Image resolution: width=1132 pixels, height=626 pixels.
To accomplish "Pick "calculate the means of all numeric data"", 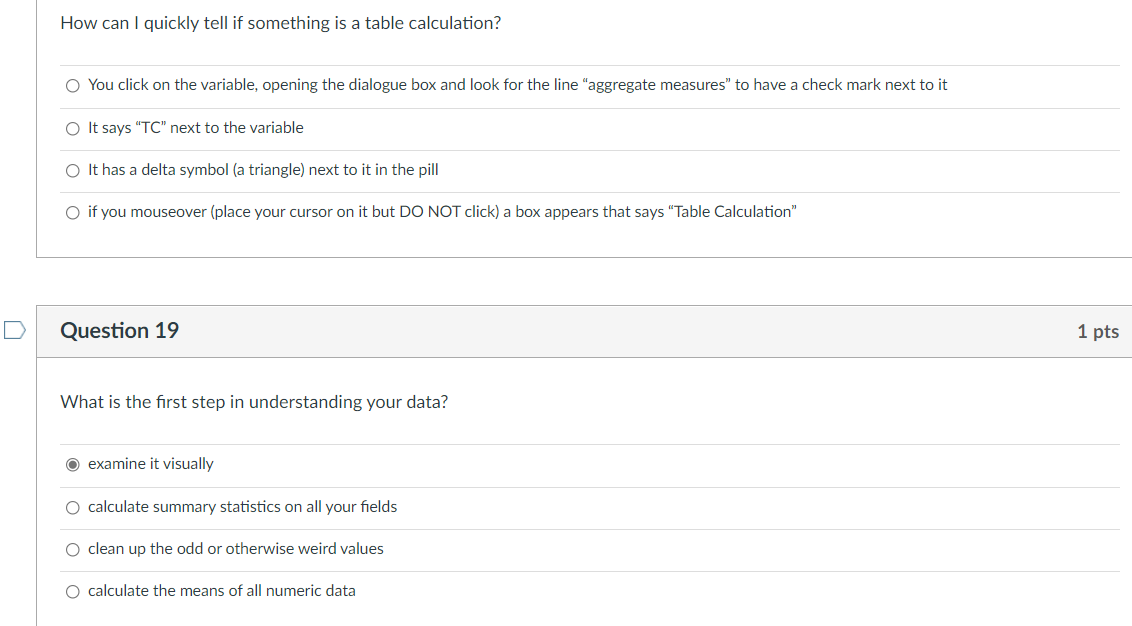I will point(72,591).
